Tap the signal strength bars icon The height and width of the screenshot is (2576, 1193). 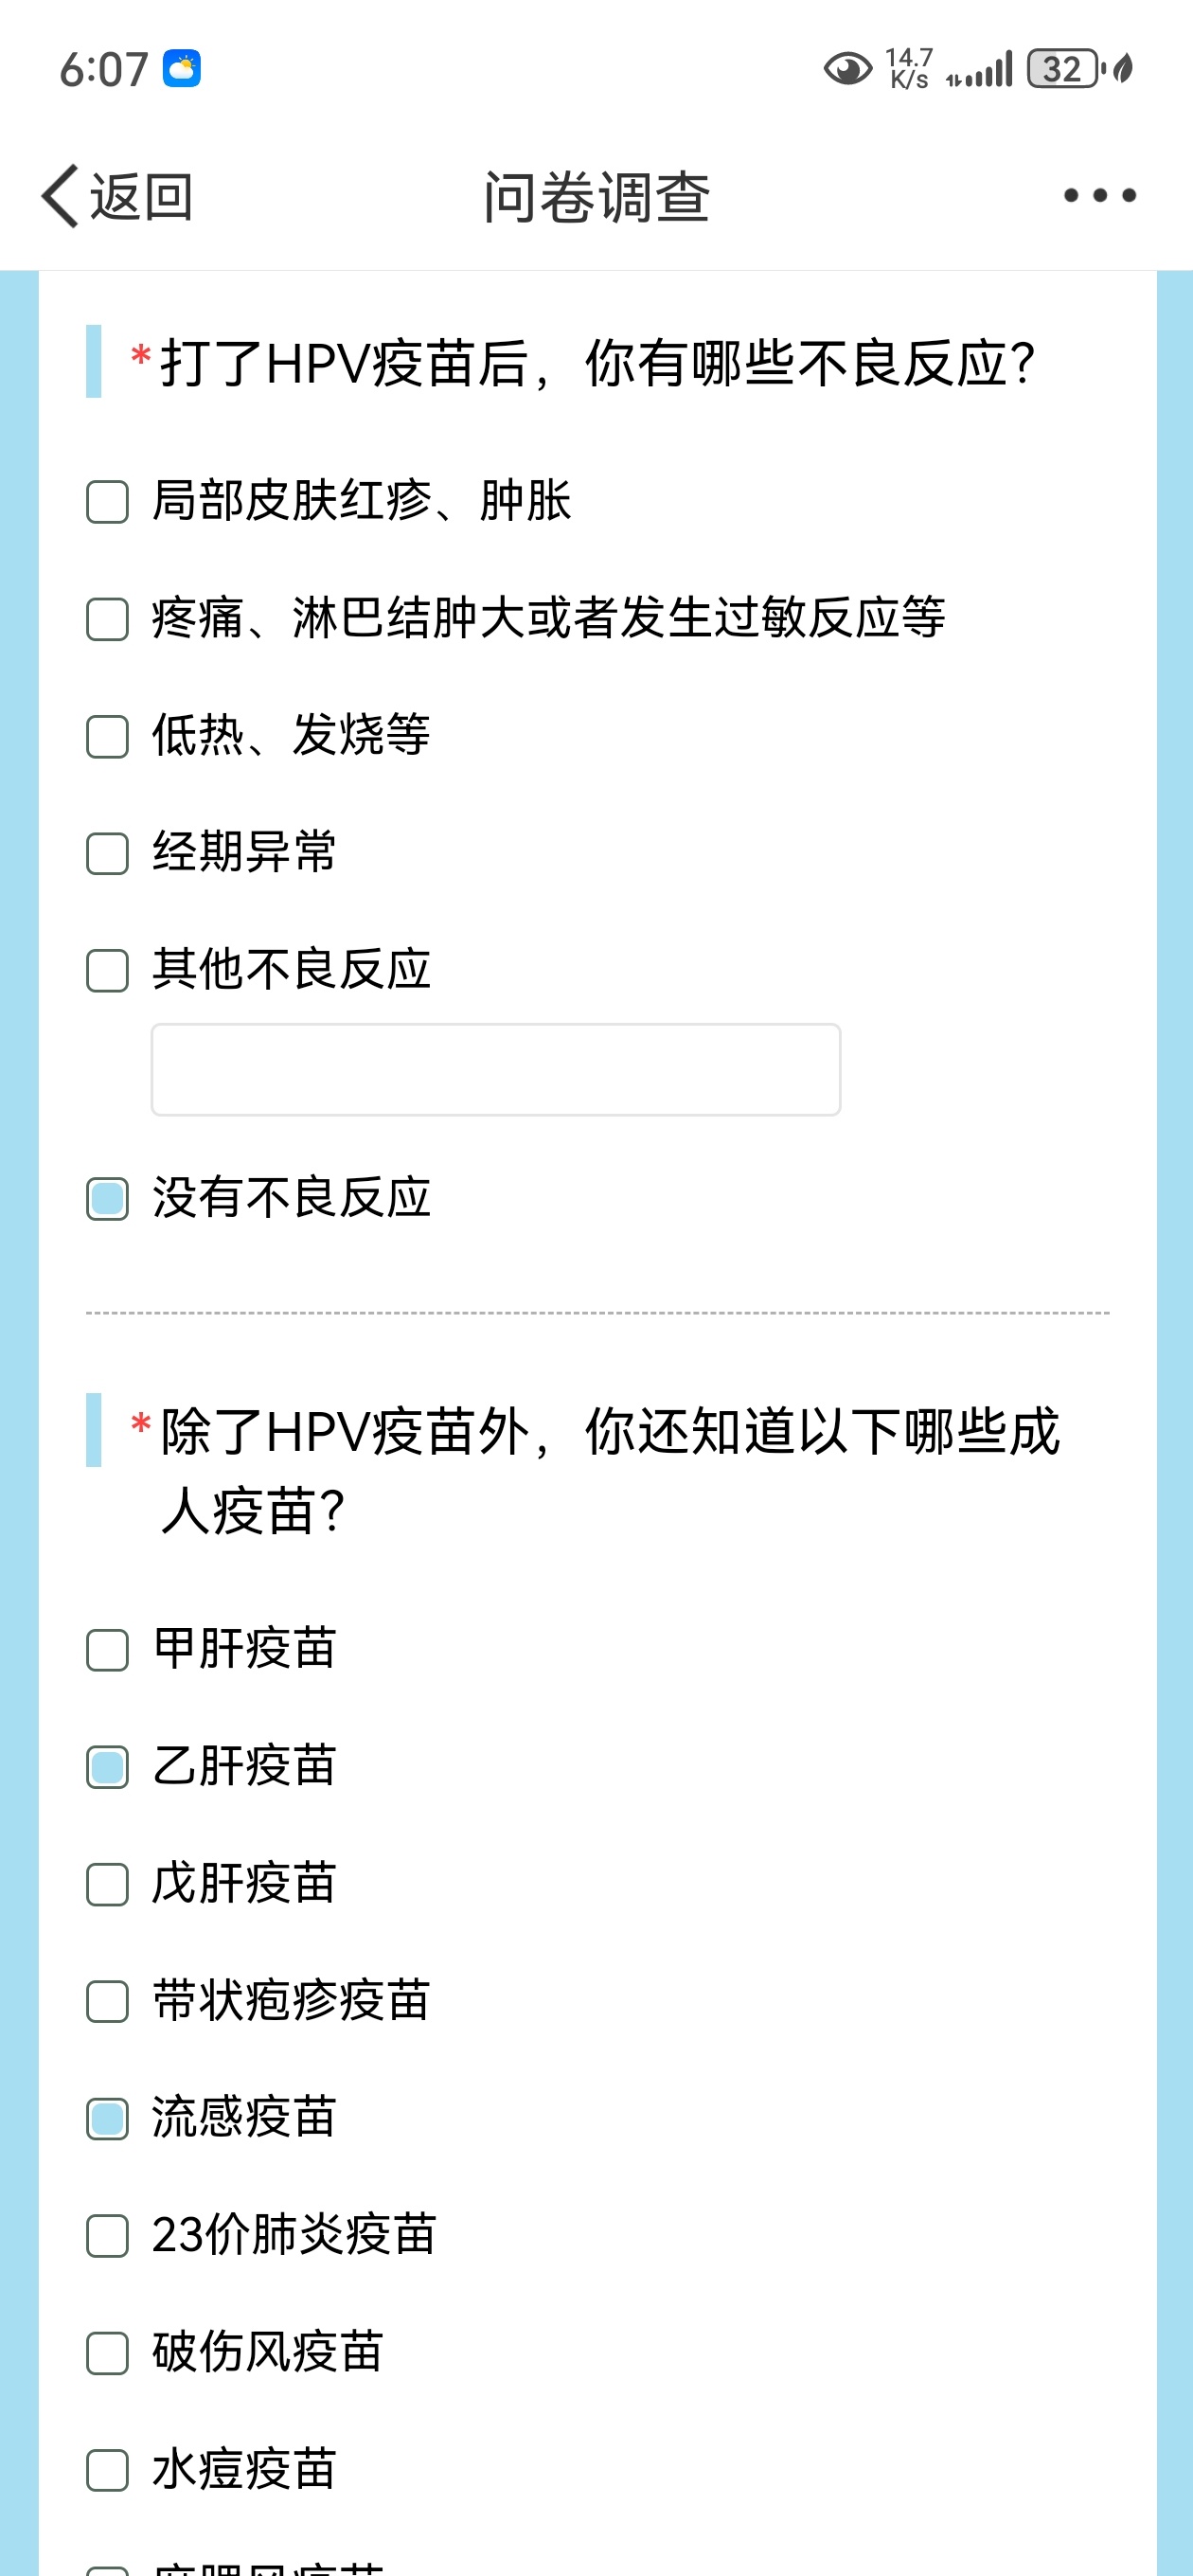tap(980, 69)
